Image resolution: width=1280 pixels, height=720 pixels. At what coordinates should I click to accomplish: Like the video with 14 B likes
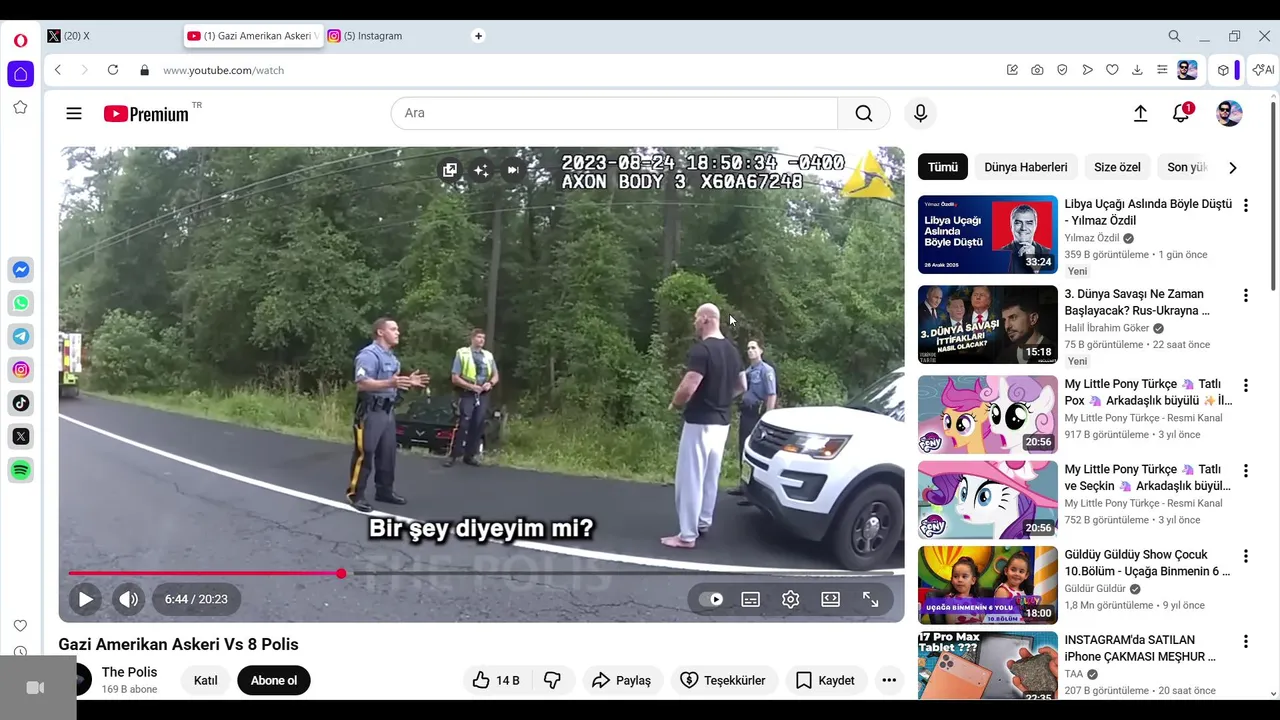pyautogui.click(x=496, y=680)
